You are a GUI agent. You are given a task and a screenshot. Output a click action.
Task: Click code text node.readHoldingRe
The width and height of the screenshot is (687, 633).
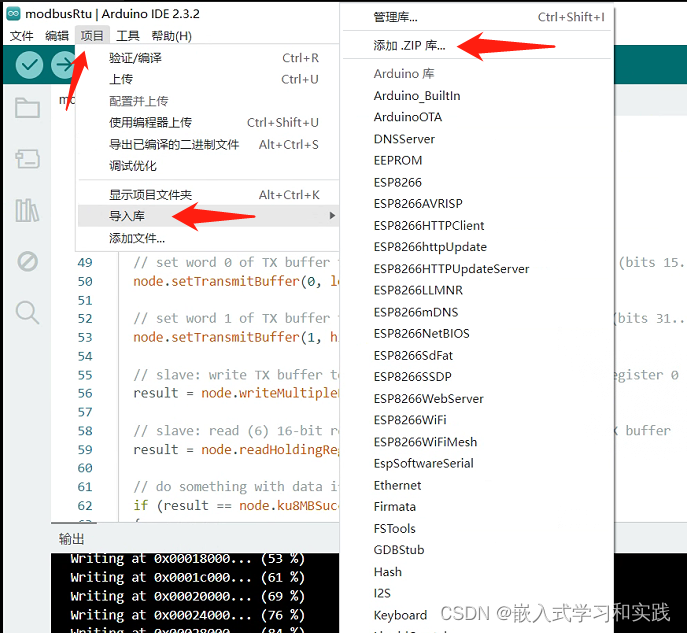tap(270, 450)
